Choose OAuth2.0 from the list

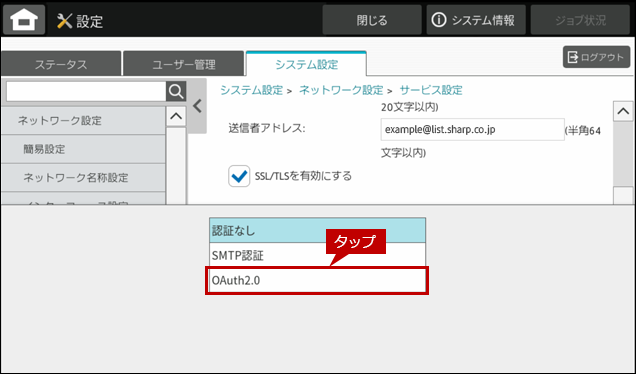tap(317, 280)
